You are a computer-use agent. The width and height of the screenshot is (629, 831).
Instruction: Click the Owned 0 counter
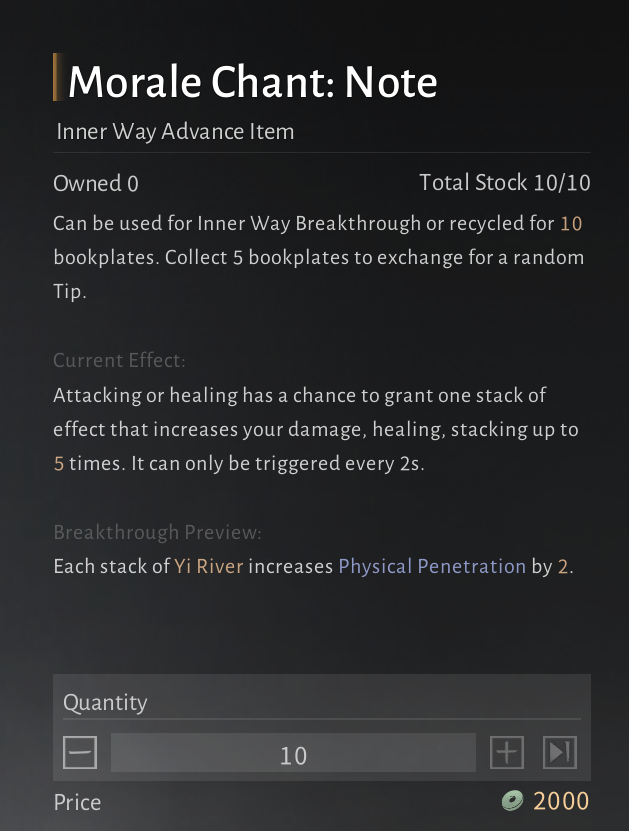tap(96, 184)
